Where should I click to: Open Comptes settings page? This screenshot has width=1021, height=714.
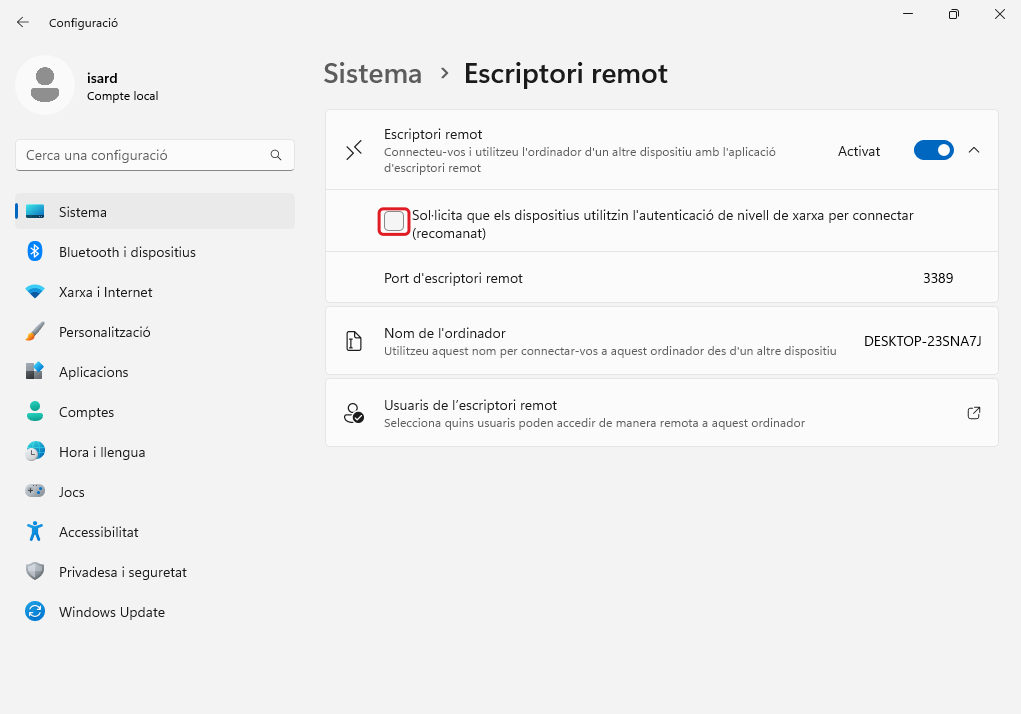click(x=86, y=412)
